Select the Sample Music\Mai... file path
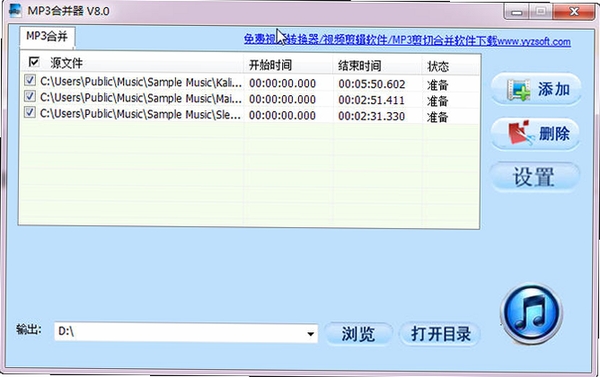 (141, 98)
